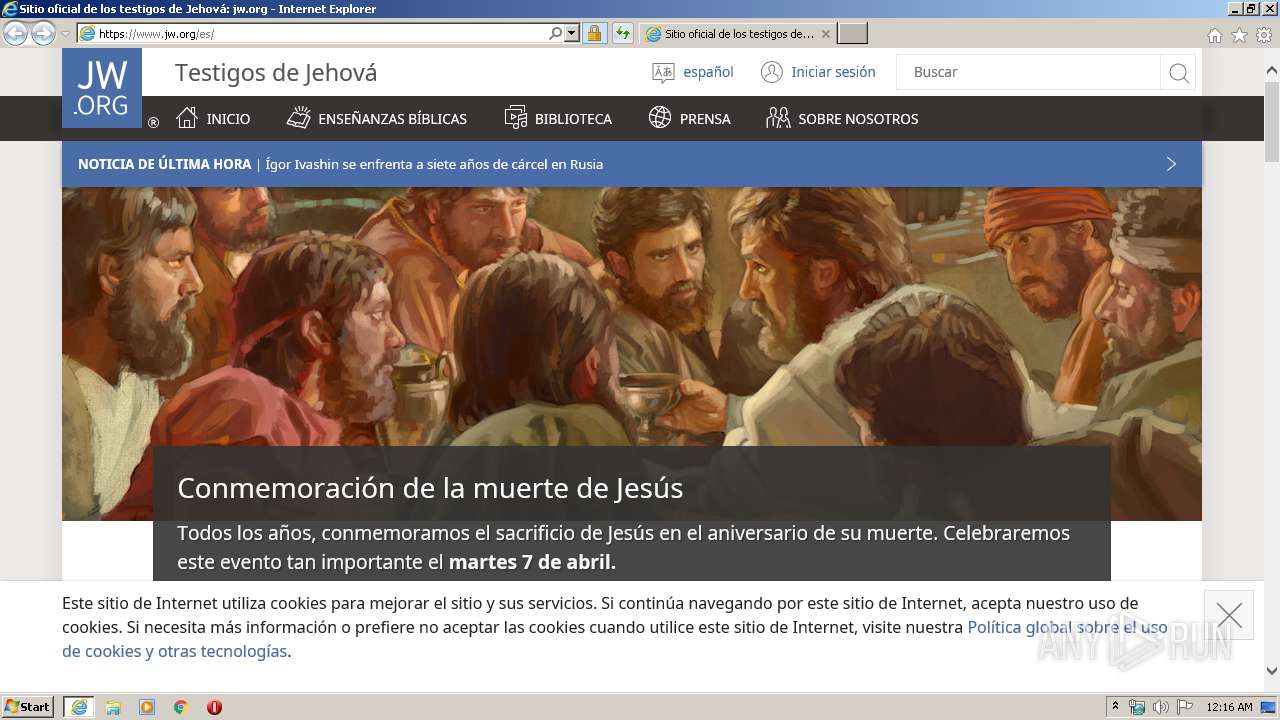Open the address bar dropdown
The image size is (1280, 720).
572,33
